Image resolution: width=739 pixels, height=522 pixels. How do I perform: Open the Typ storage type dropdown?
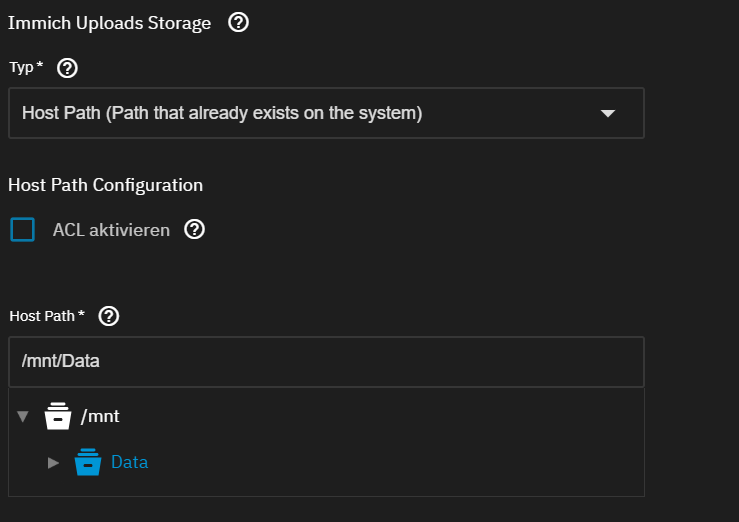tap(326, 113)
